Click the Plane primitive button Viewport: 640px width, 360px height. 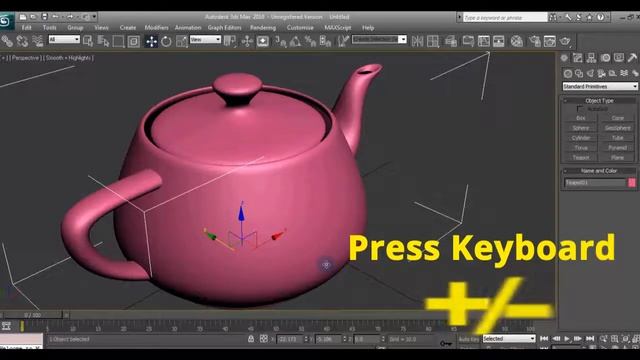coord(617,157)
